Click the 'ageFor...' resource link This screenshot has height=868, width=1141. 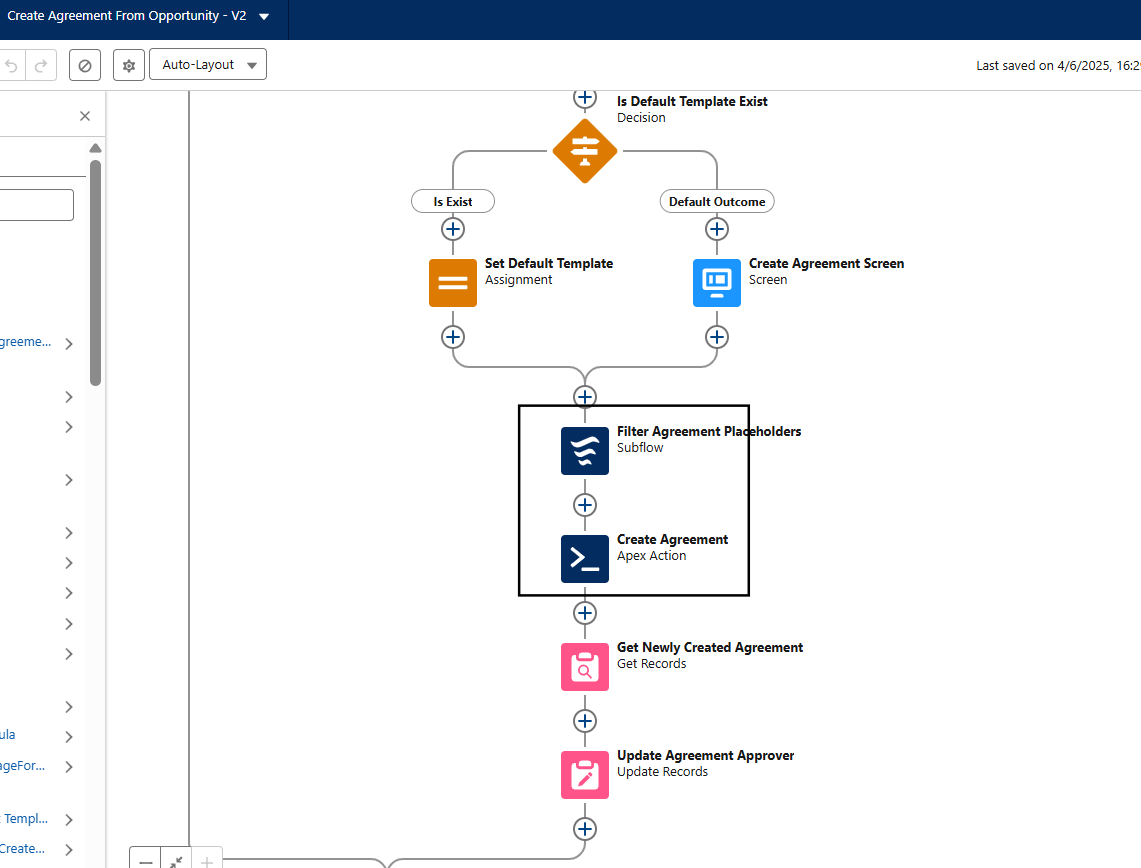[x=23, y=765]
